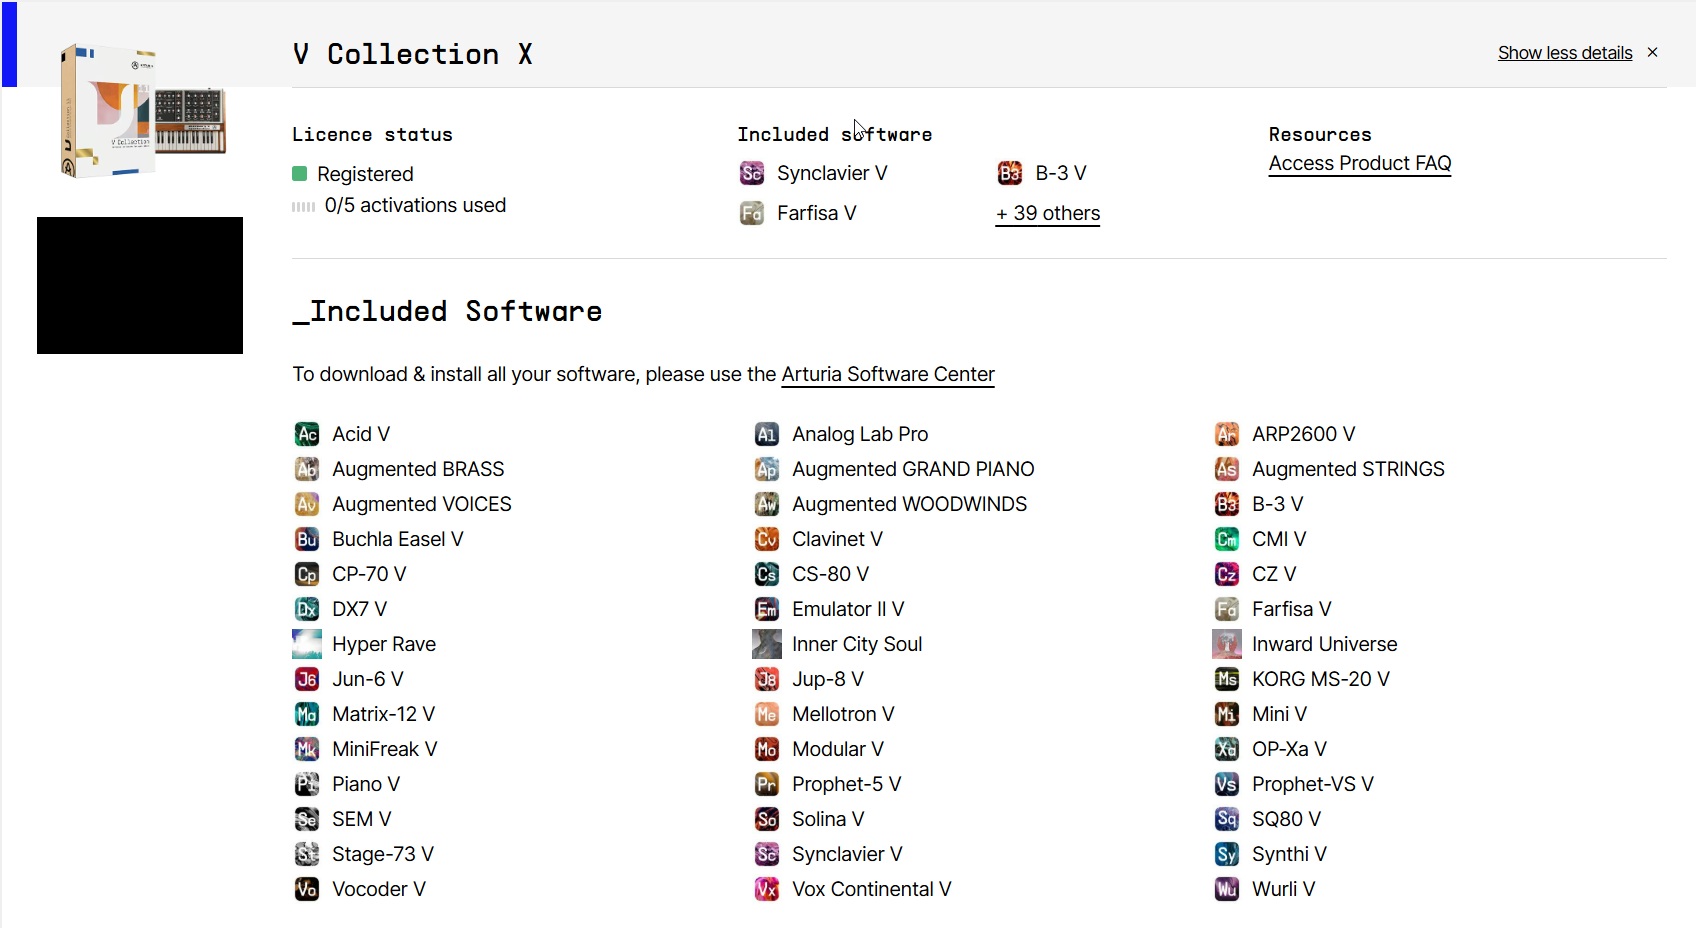Click the MiniFreak V icon
Image resolution: width=1696 pixels, height=928 pixels.
click(307, 749)
